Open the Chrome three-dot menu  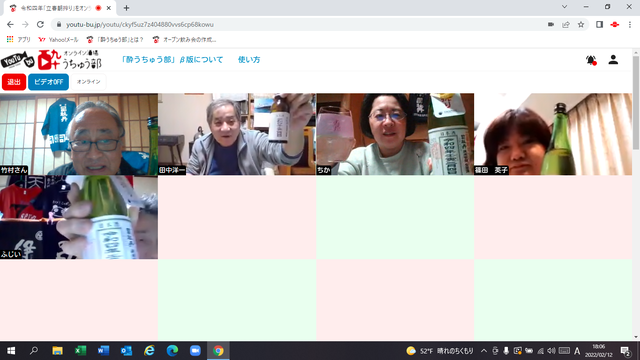[630, 24]
